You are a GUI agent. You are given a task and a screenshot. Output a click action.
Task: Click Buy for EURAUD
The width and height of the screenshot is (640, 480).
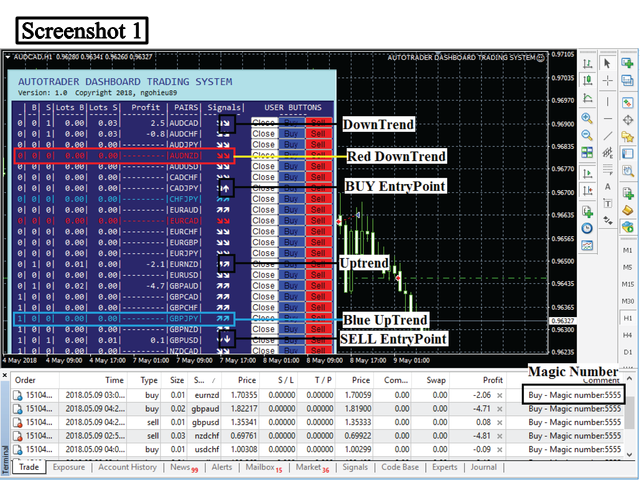[x=291, y=209]
